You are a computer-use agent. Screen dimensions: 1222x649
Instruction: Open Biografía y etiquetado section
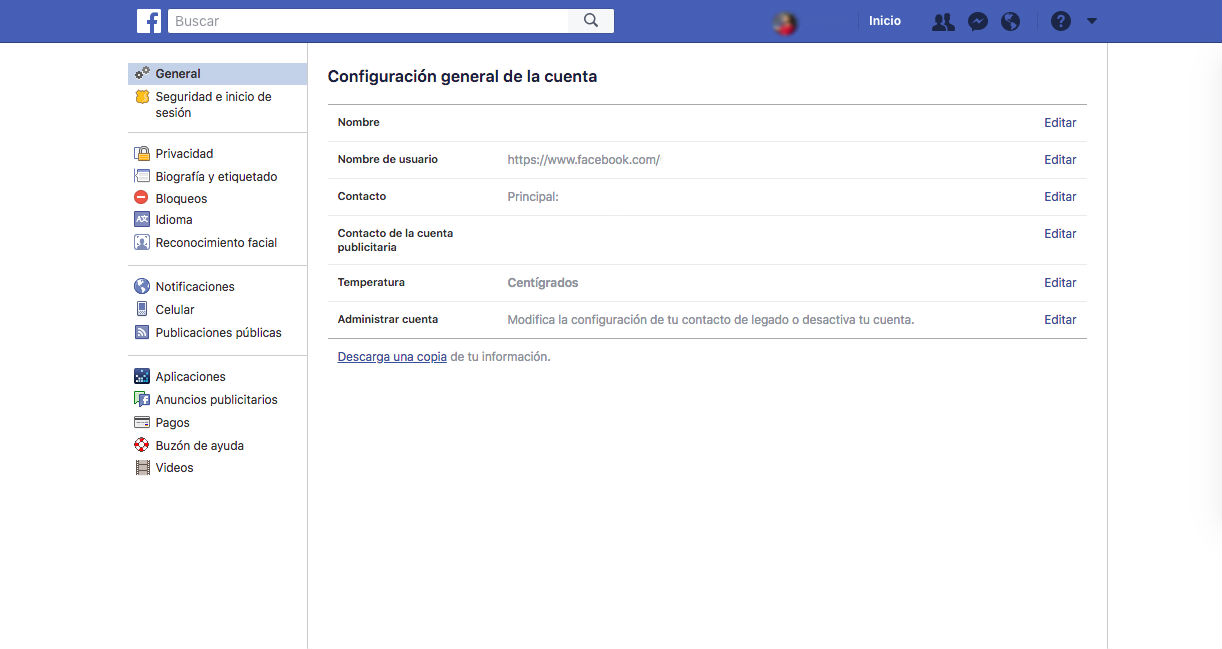coord(217,176)
